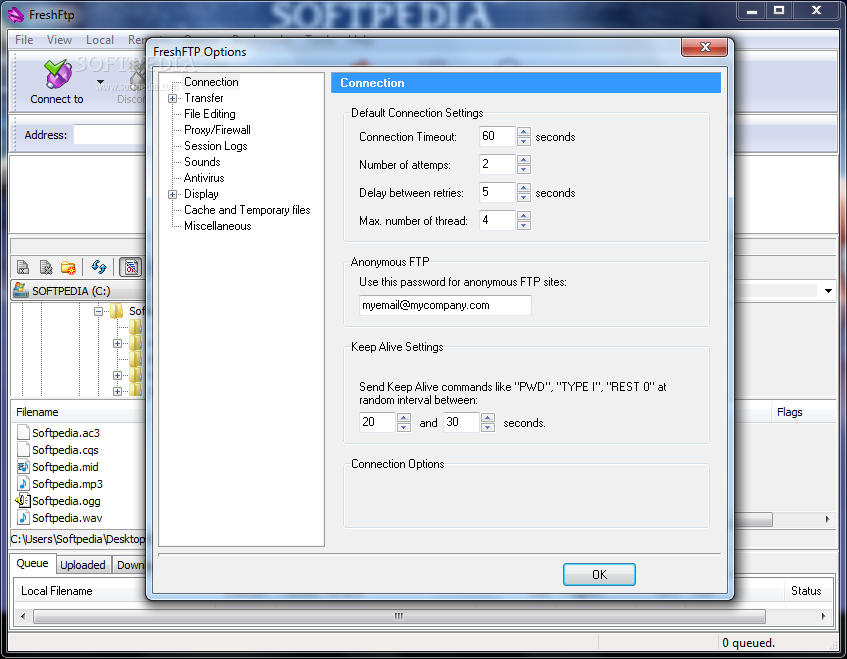Sort by Filename column header

[x=78, y=412]
